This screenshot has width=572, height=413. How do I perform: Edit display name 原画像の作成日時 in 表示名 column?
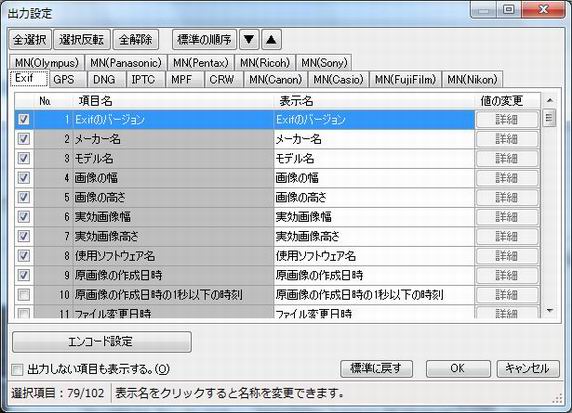374,275
